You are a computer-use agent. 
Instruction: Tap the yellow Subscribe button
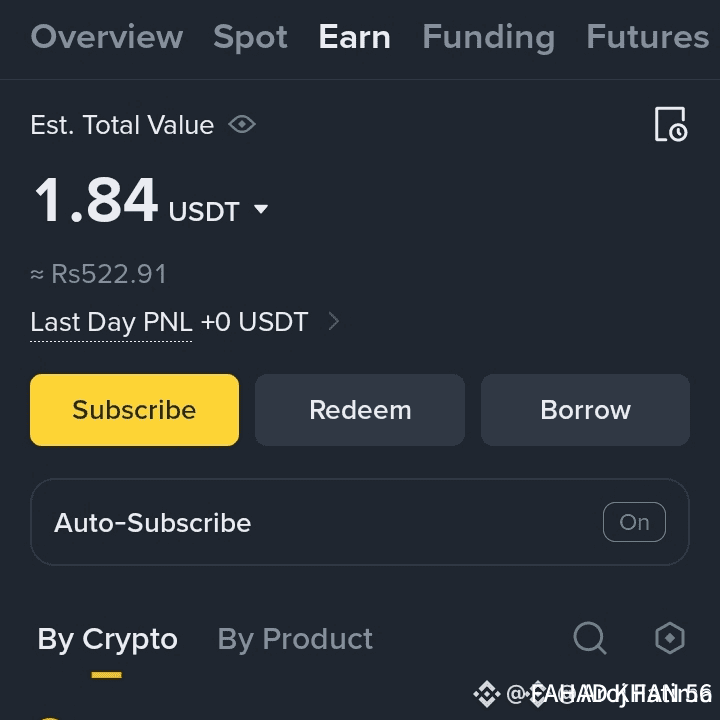(135, 410)
